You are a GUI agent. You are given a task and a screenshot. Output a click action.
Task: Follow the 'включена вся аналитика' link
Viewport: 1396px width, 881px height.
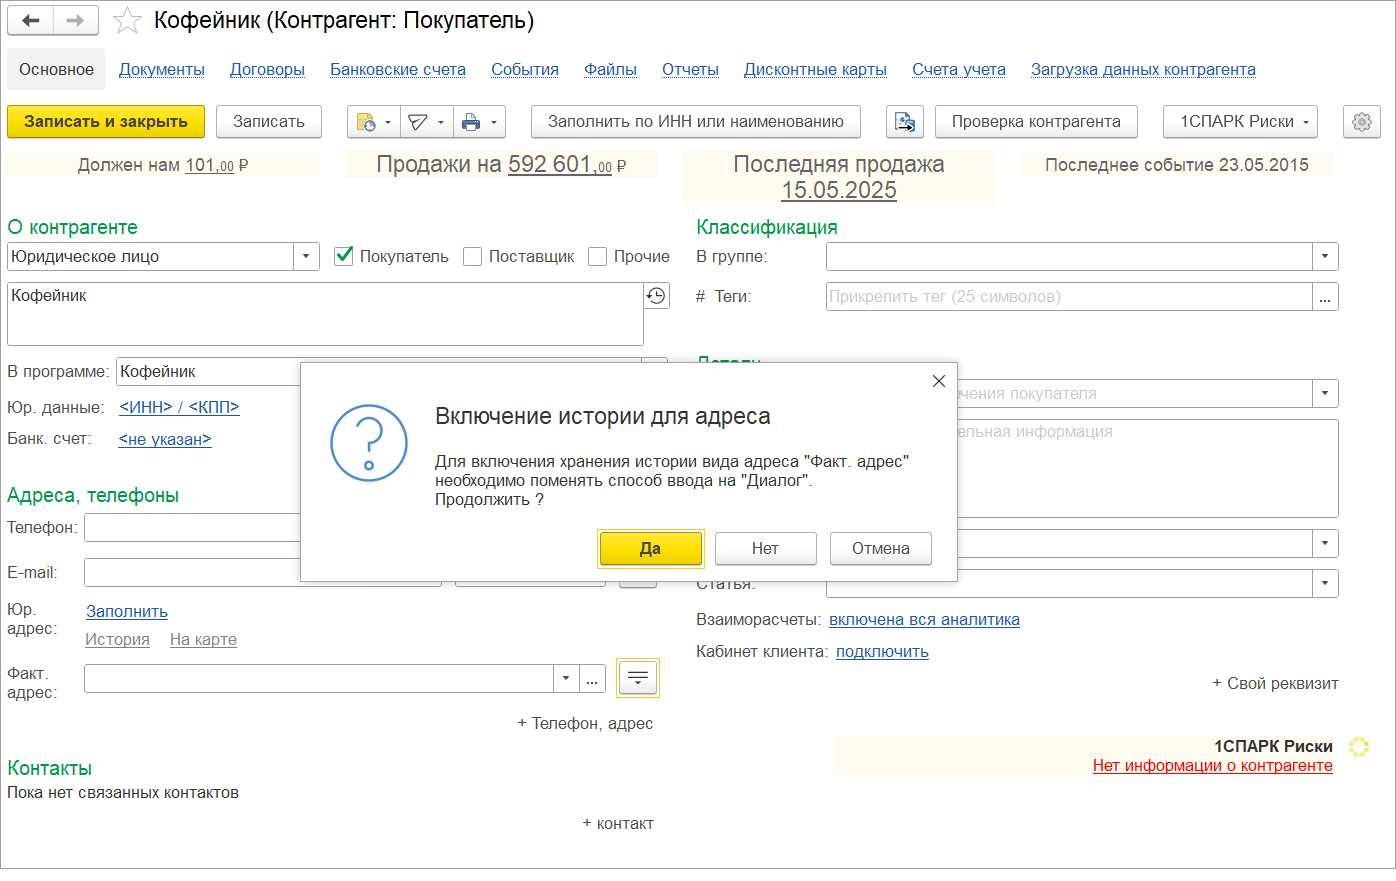924,619
